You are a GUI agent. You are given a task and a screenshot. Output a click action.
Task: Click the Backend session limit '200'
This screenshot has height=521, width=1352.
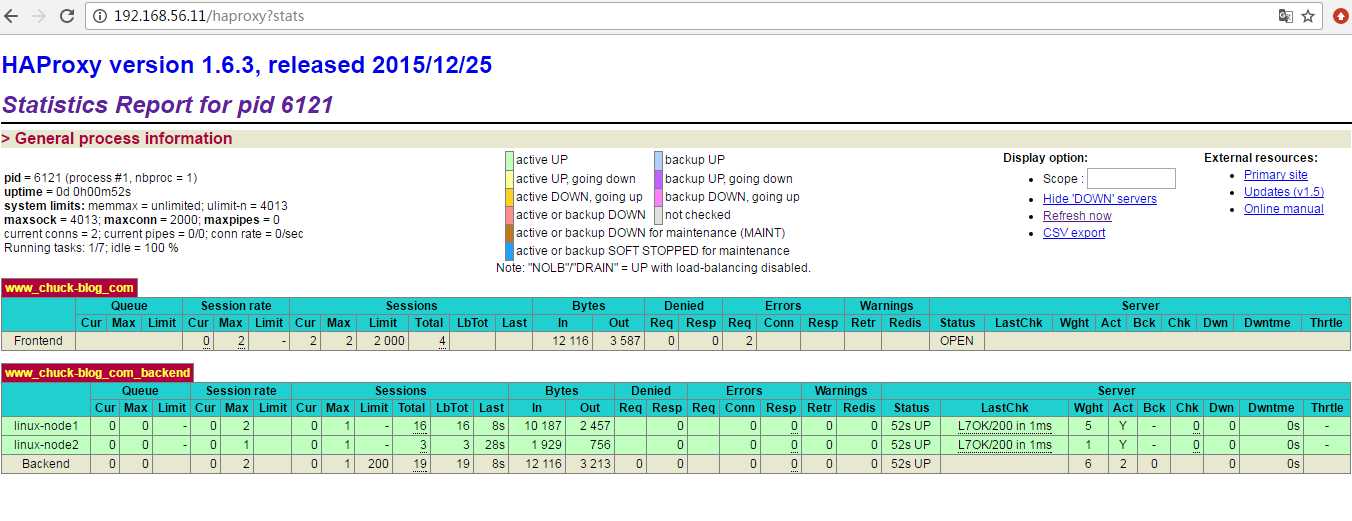(374, 464)
